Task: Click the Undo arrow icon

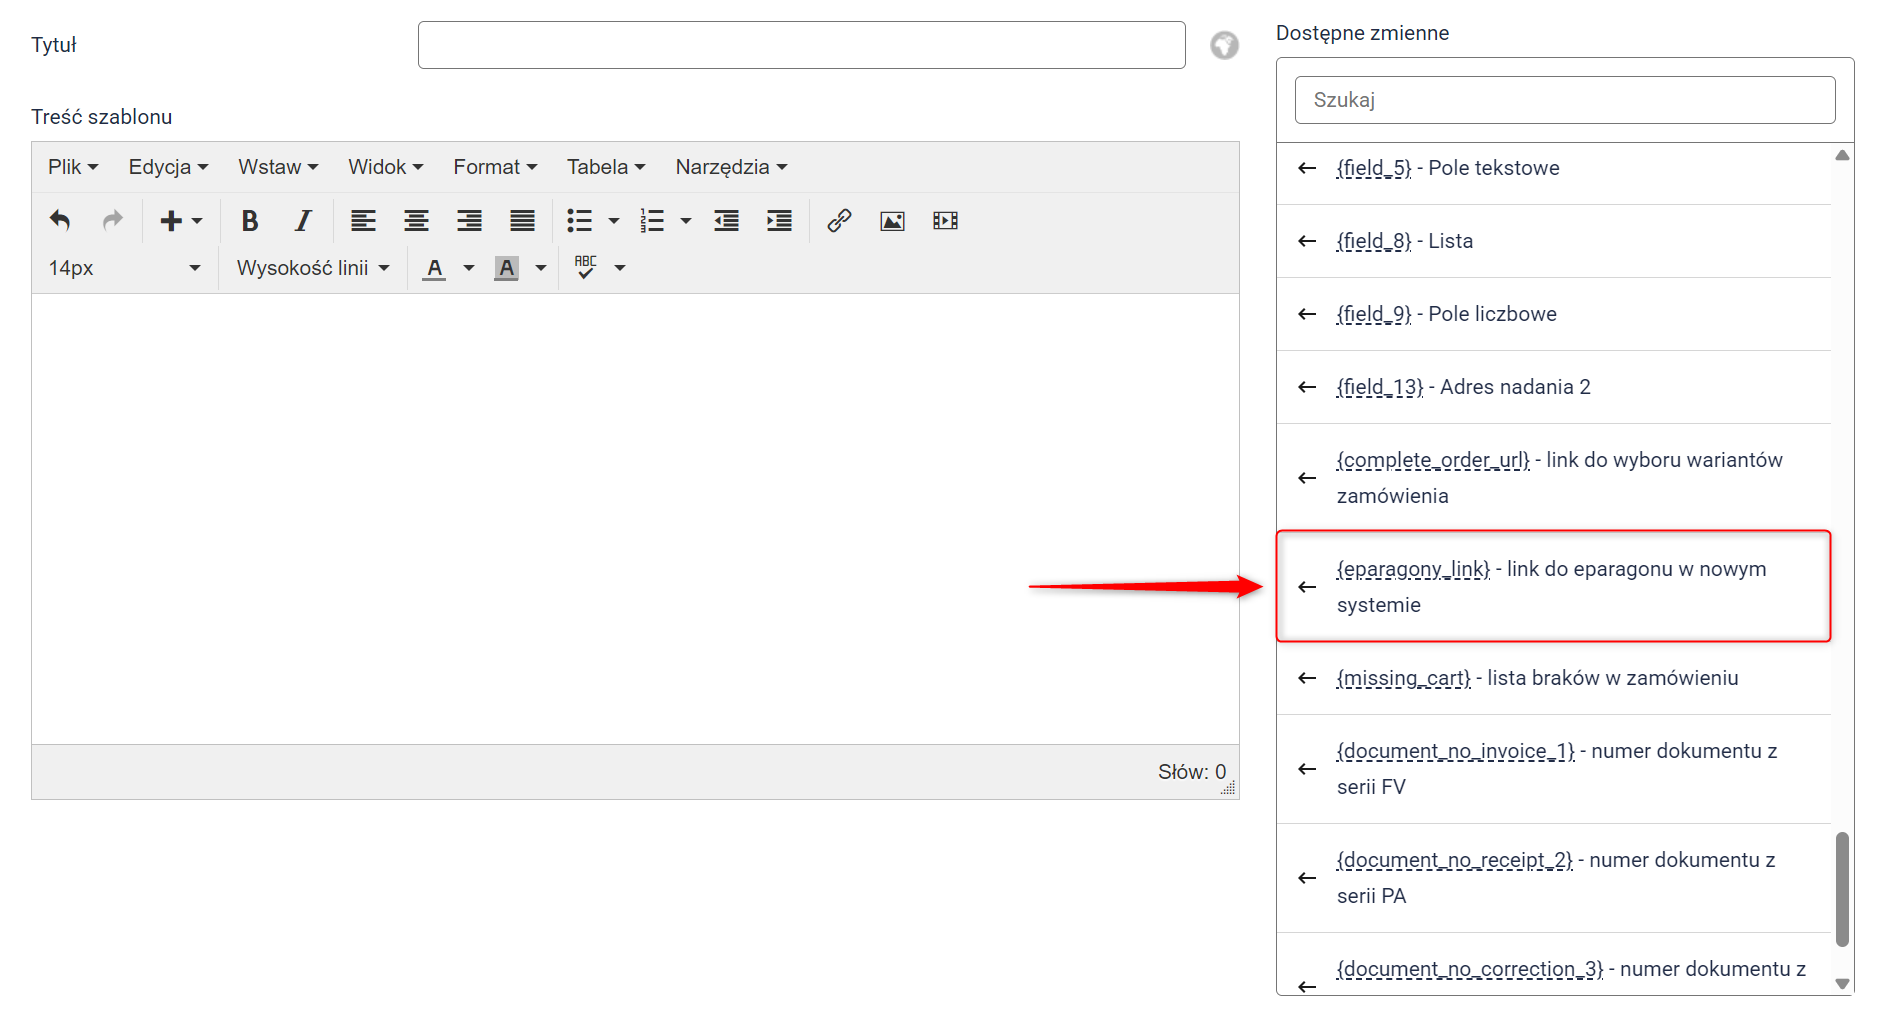Action: click(60, 220)
